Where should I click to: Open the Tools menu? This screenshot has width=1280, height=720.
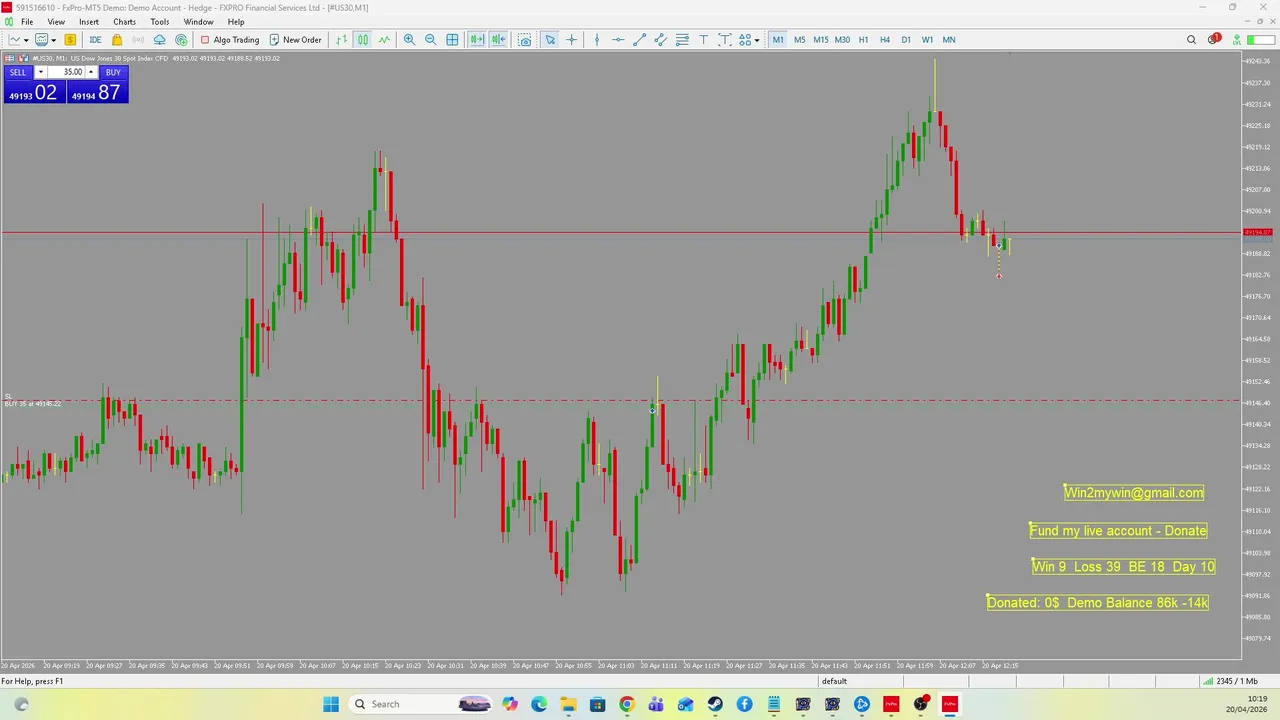160,22
